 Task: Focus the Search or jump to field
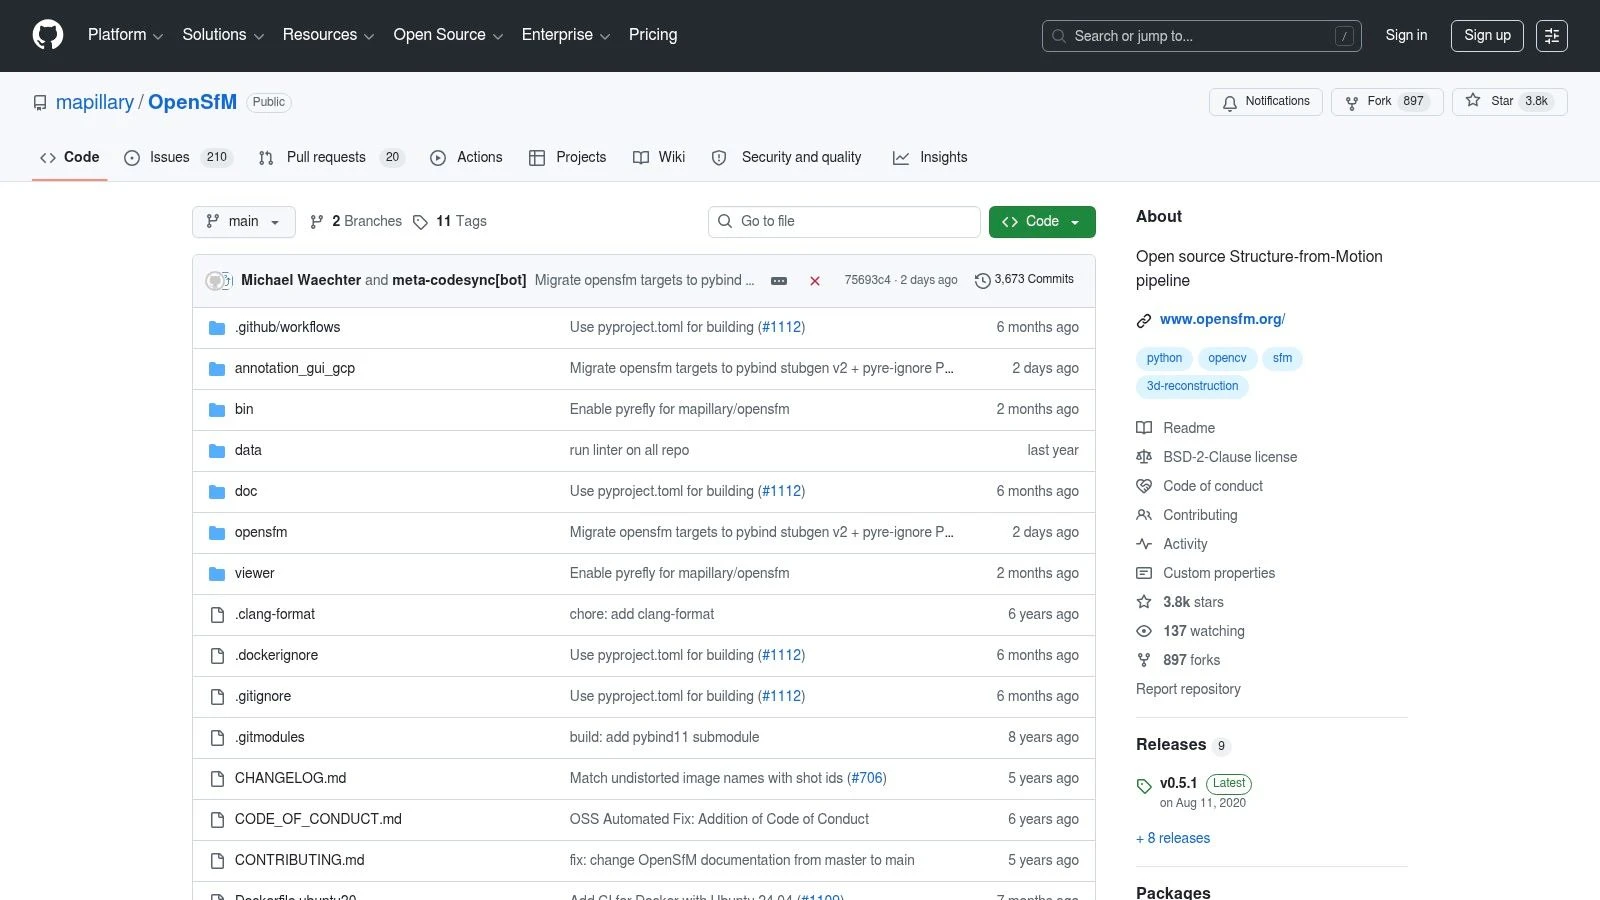click(x=1201, y=36)
